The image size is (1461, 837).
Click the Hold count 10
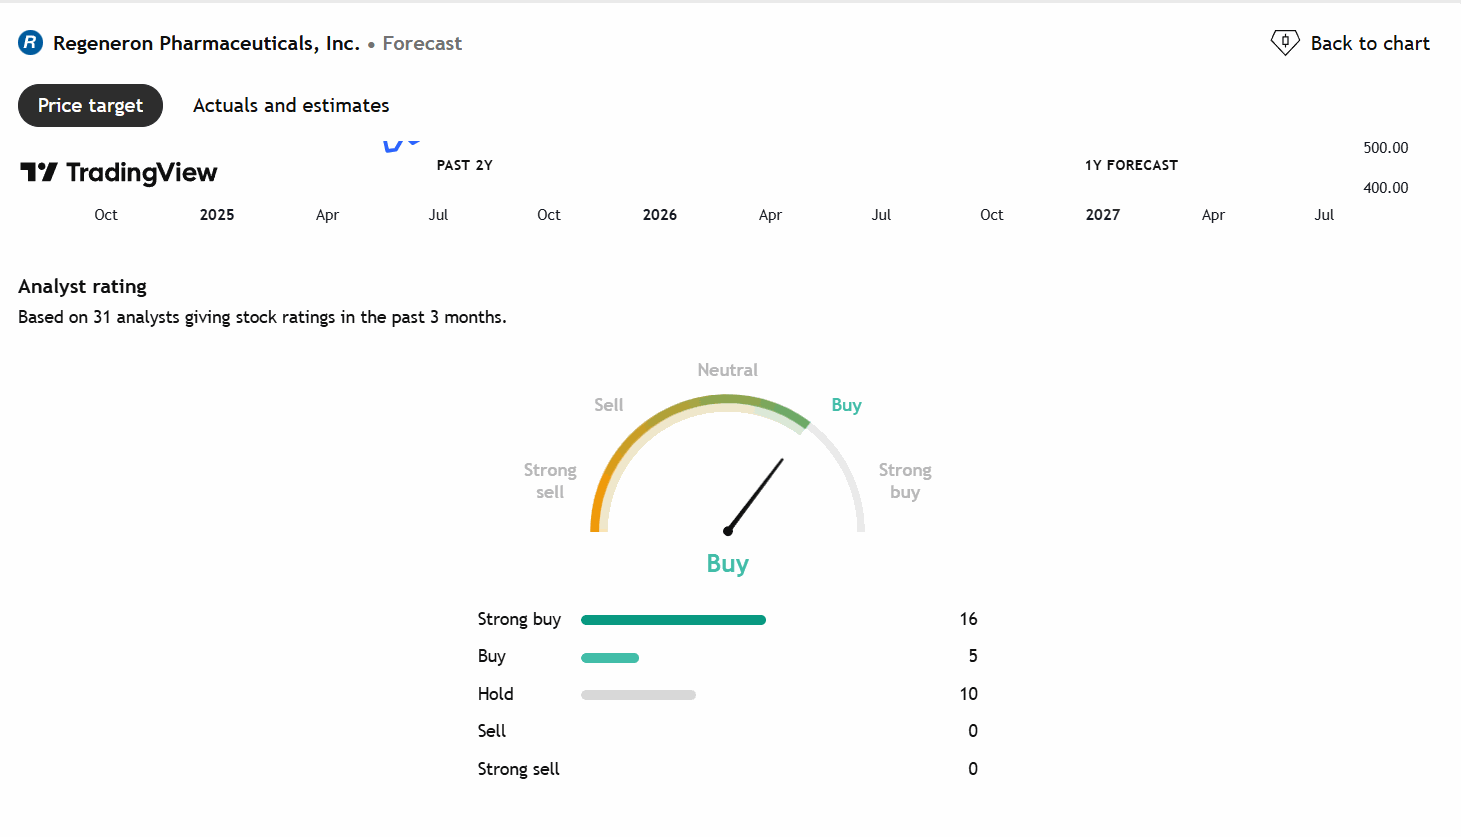968,694
